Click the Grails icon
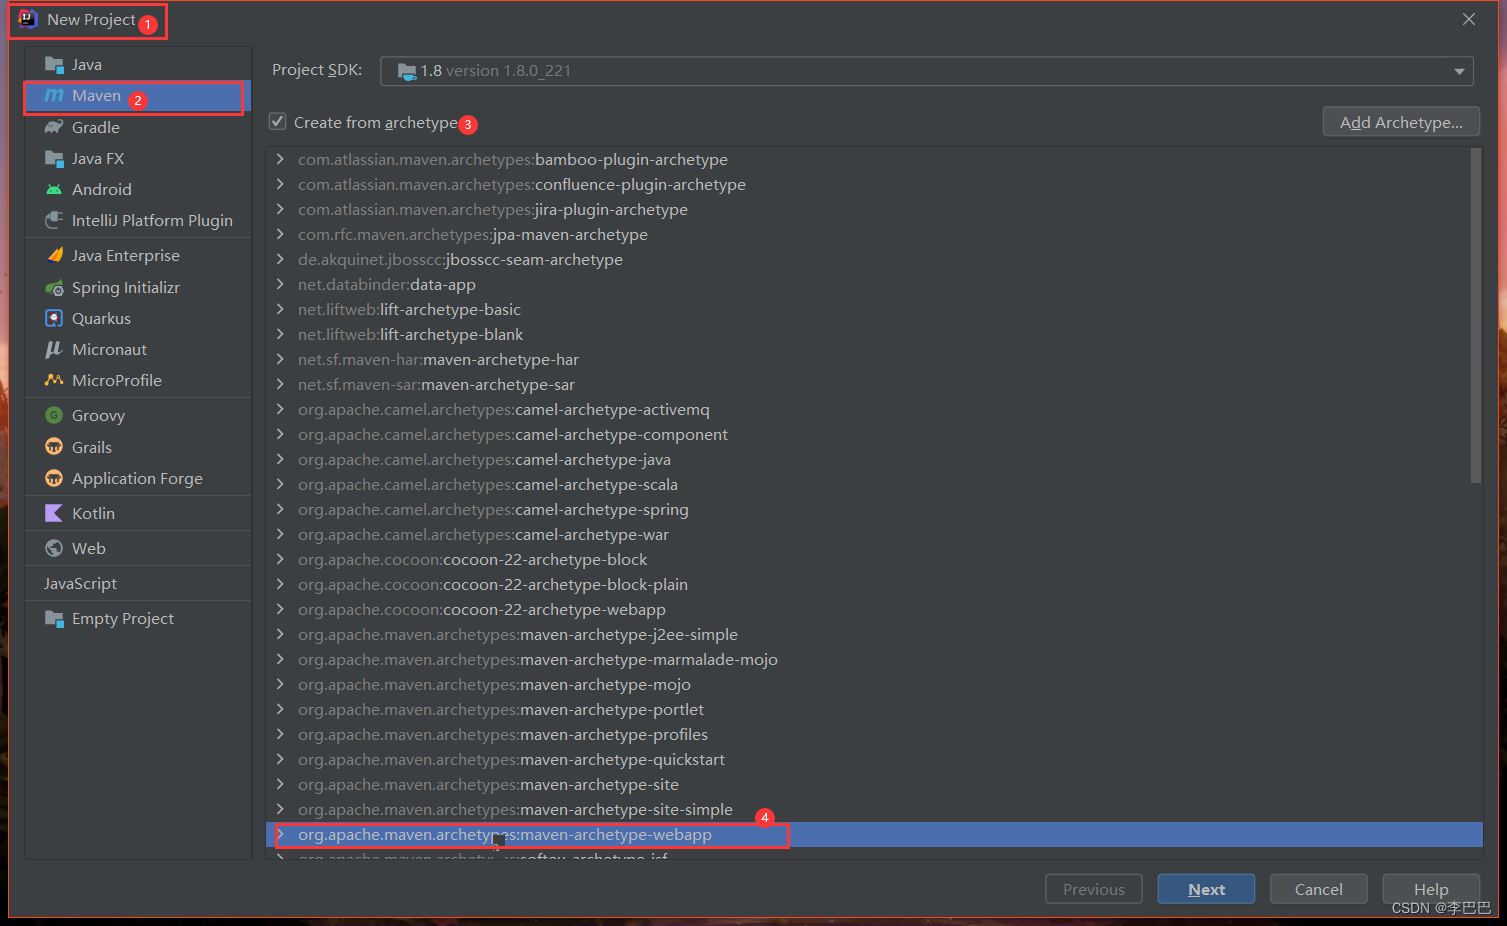This screenshot has height=926, width=1507. tap(54, 447)
